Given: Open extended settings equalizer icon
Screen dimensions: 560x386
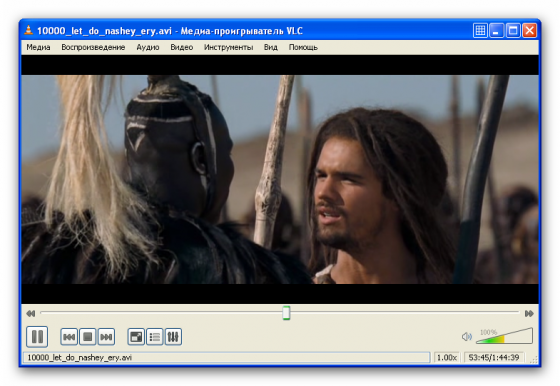Looking at the screenshot, I should click(173, 336).
